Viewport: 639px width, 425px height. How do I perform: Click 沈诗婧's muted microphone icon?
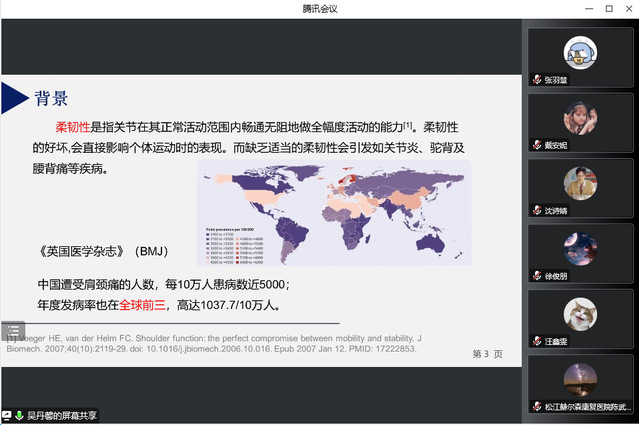pyautogui.click(x=537, y=211)
